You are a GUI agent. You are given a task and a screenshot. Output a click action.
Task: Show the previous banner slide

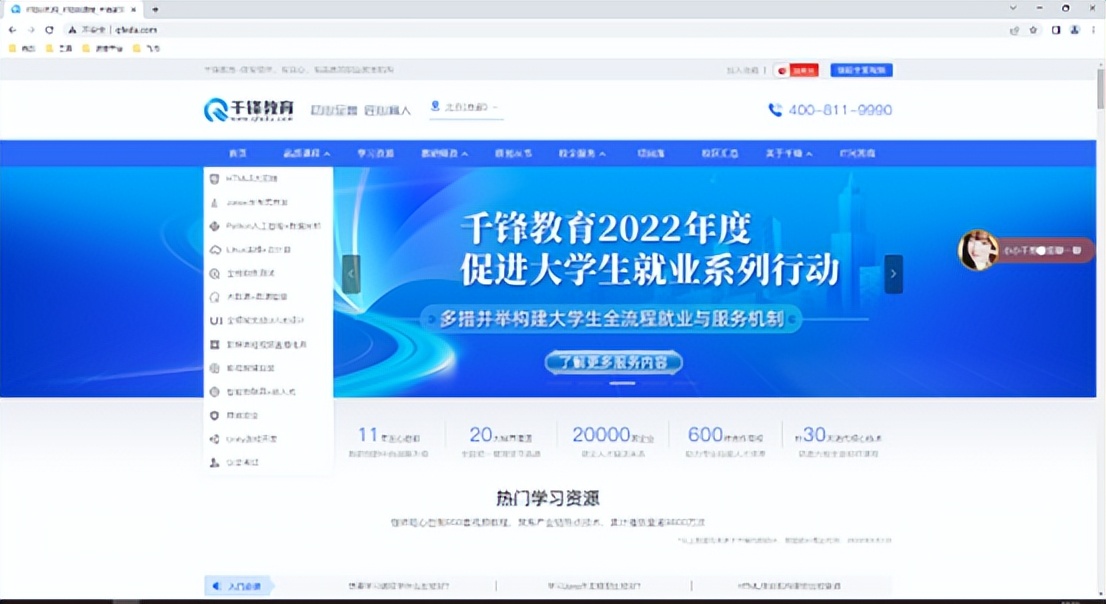point(351,274)
